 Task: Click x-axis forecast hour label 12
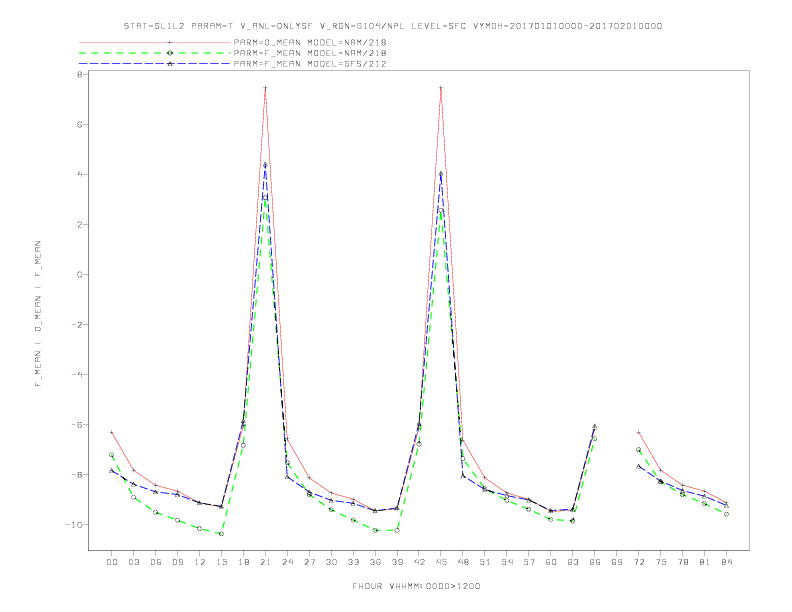(200, 562)
